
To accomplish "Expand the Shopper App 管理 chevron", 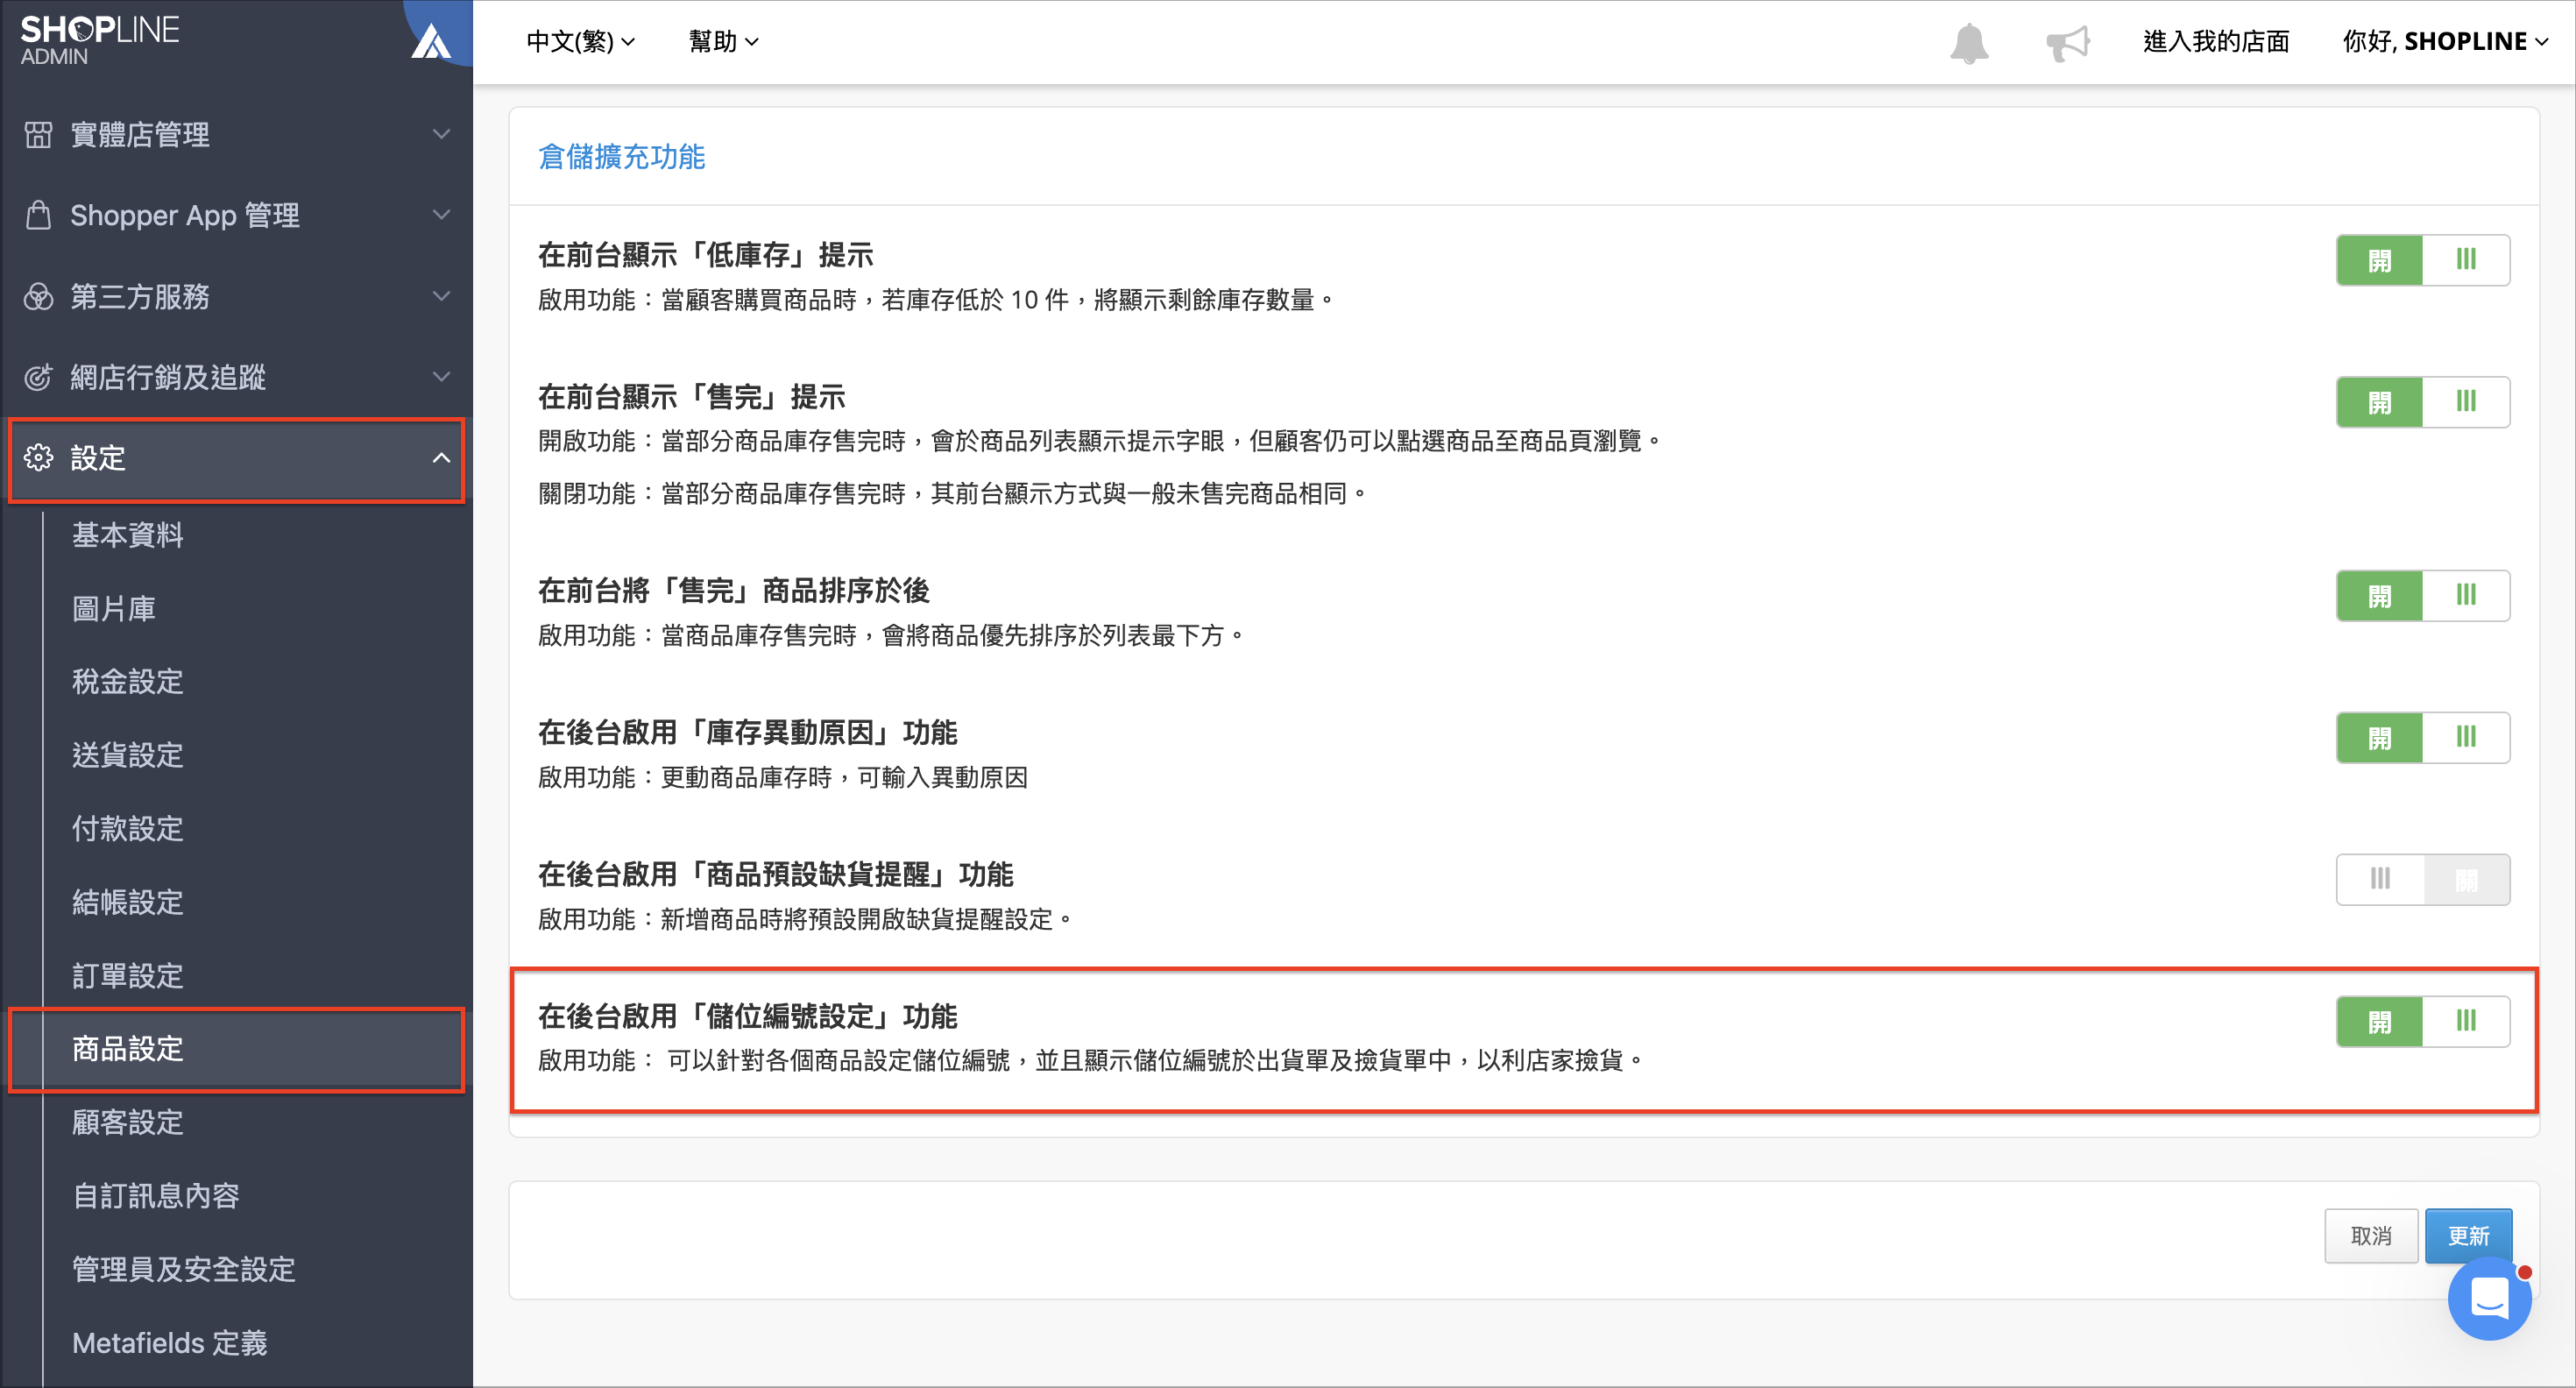I will click(x=441, y=215).
